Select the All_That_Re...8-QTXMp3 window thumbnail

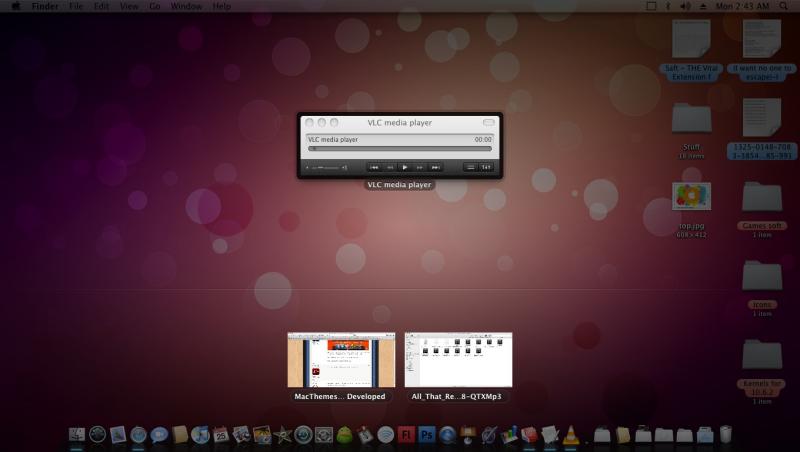458,360
